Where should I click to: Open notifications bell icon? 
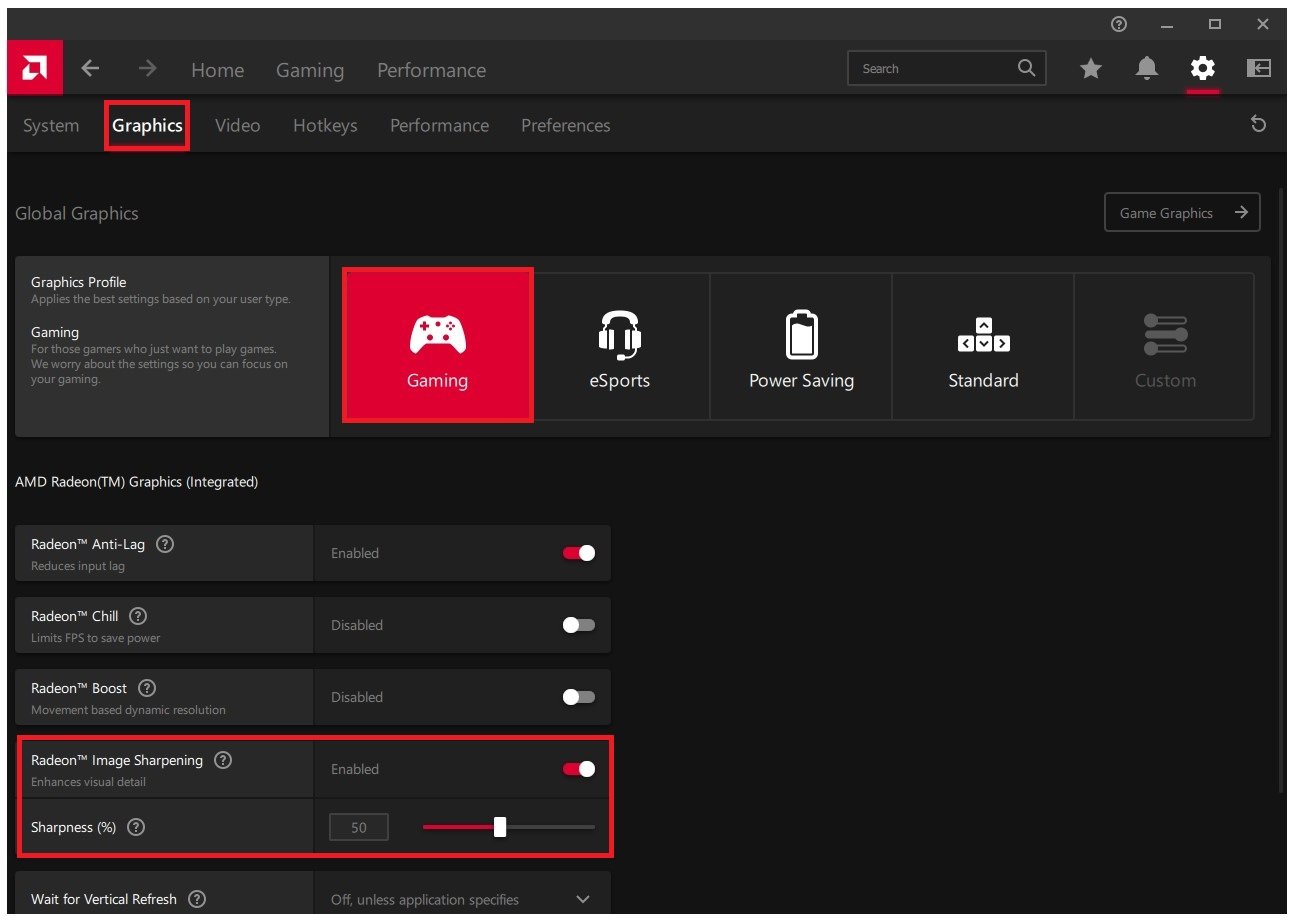[1147, 68]
